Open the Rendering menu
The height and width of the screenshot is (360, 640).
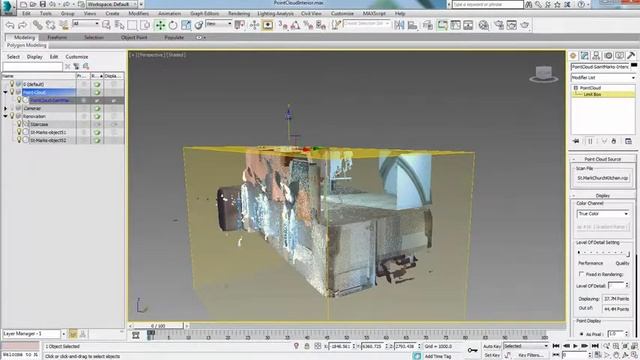239,13
